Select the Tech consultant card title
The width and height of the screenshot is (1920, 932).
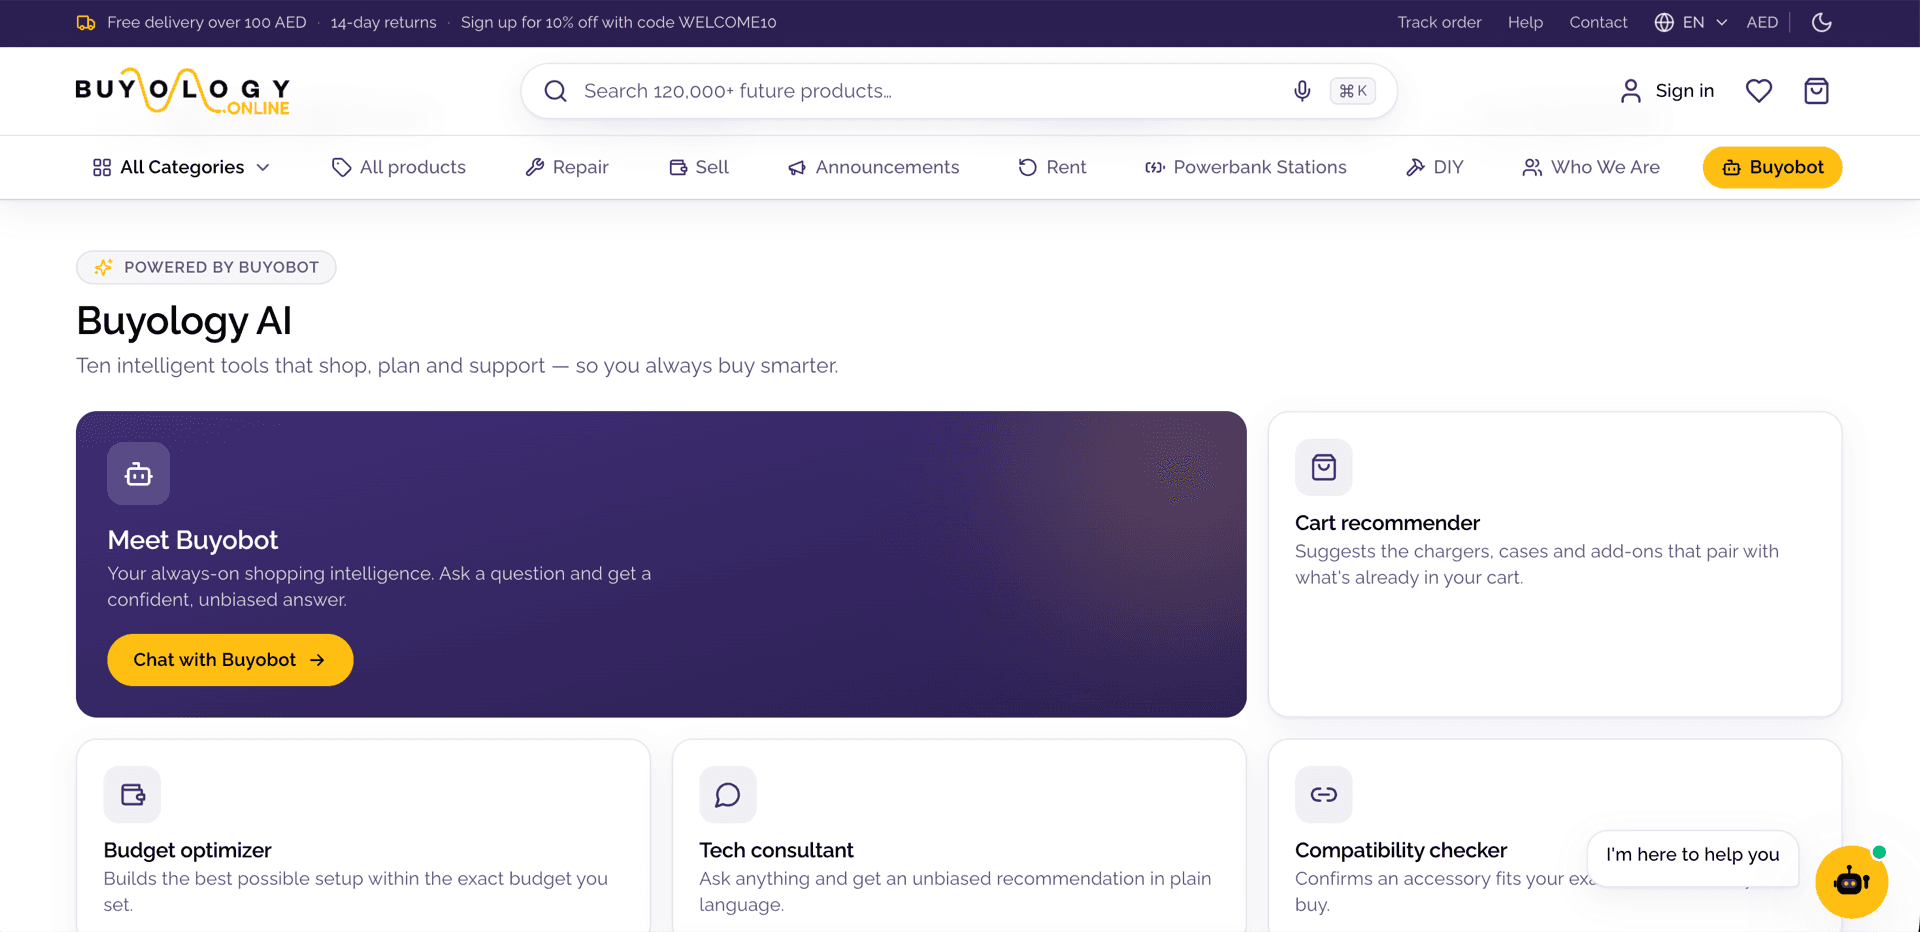point(776,850)
